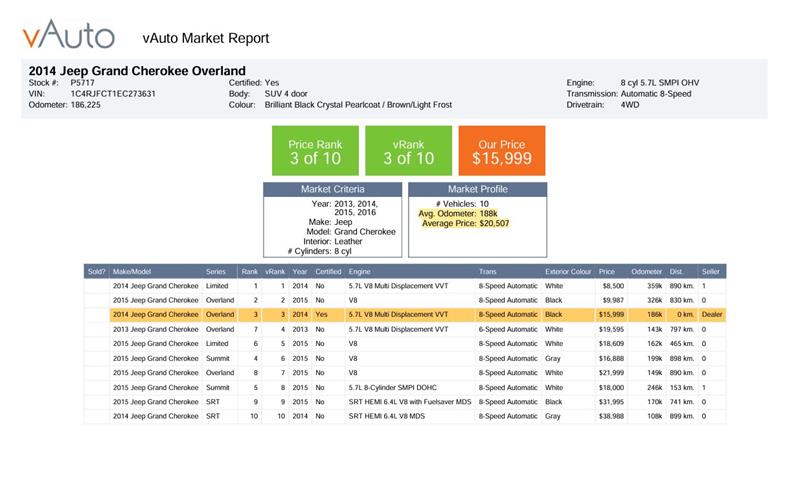The height and width of the screenshot is (480, 800).
Task: Select the $19,595 price cell
Action: click(x=611, y=330)
